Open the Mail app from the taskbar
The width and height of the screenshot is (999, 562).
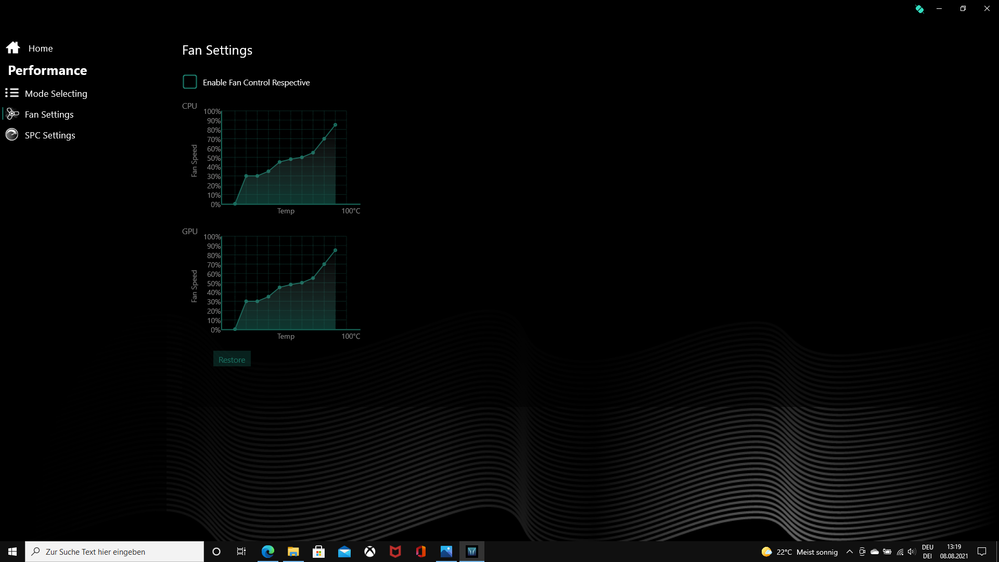click(344, 551)
